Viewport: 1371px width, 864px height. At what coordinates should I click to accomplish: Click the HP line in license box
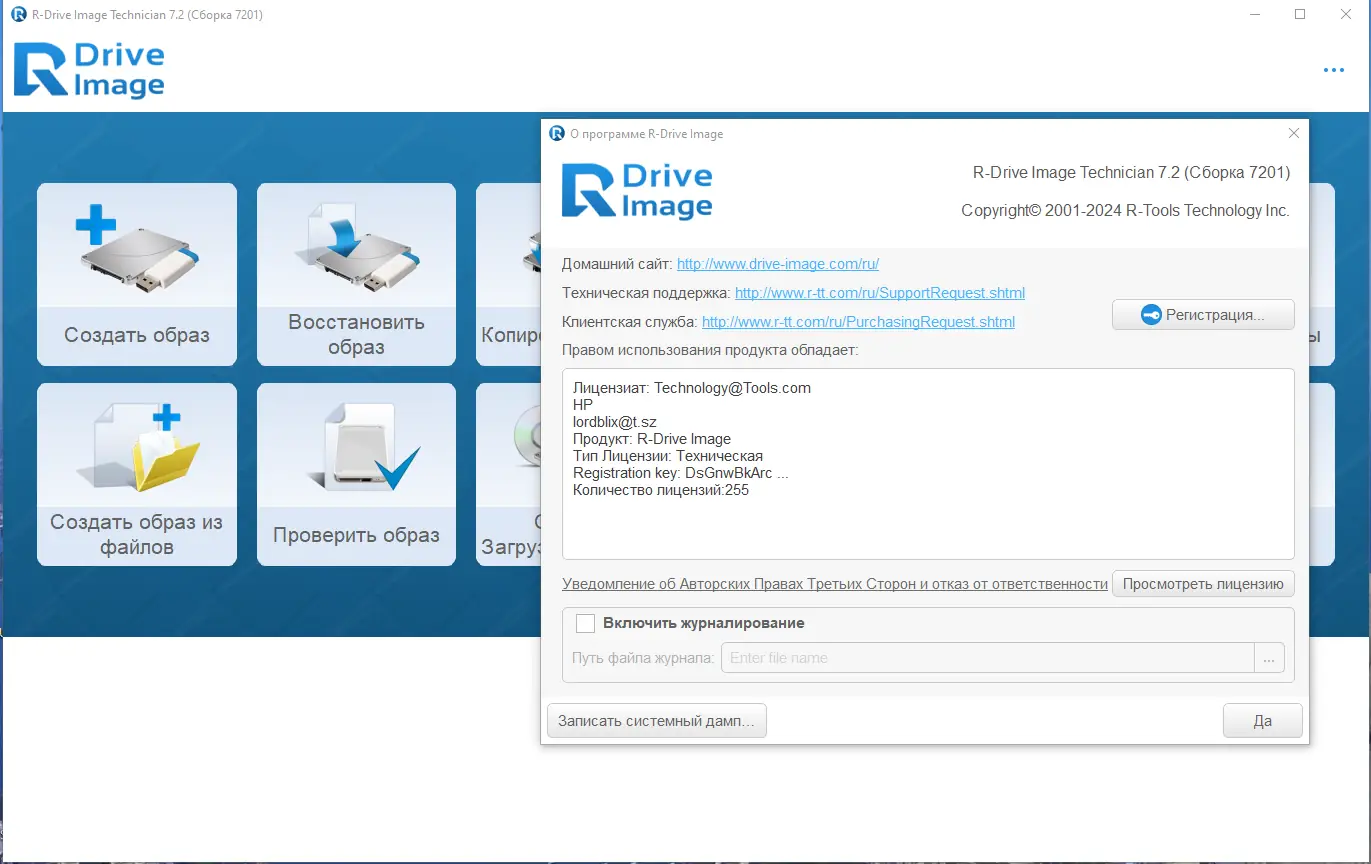[583, 405]
